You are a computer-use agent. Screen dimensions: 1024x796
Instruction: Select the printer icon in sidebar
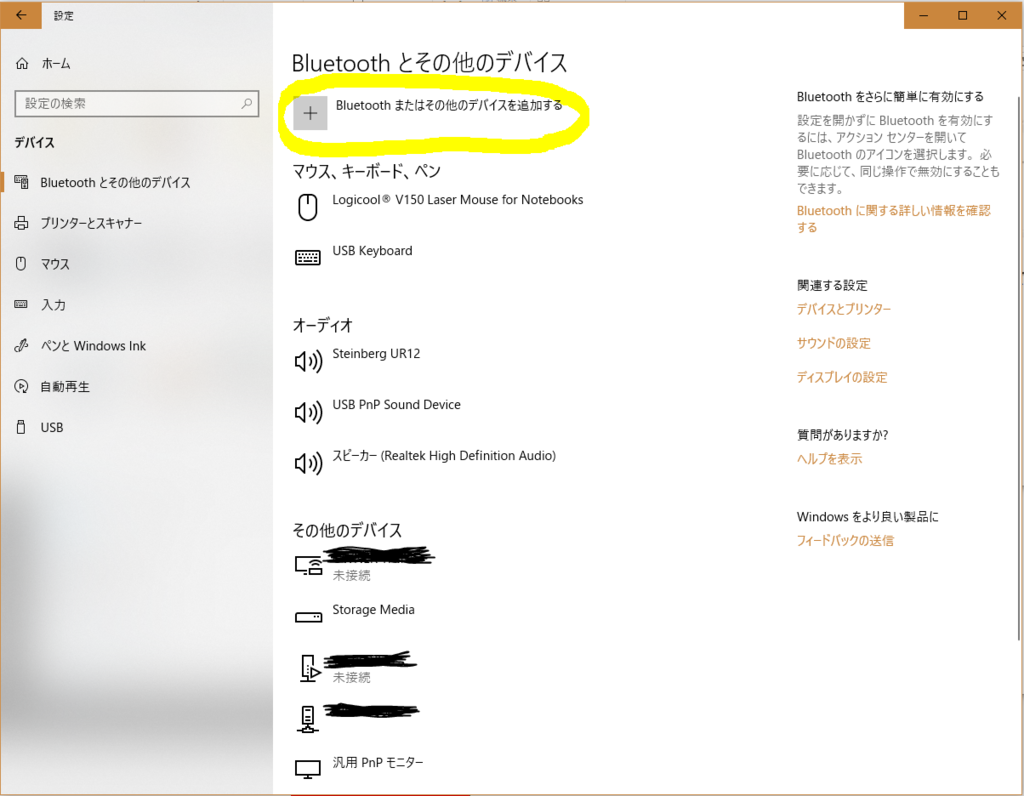(22, 223)
